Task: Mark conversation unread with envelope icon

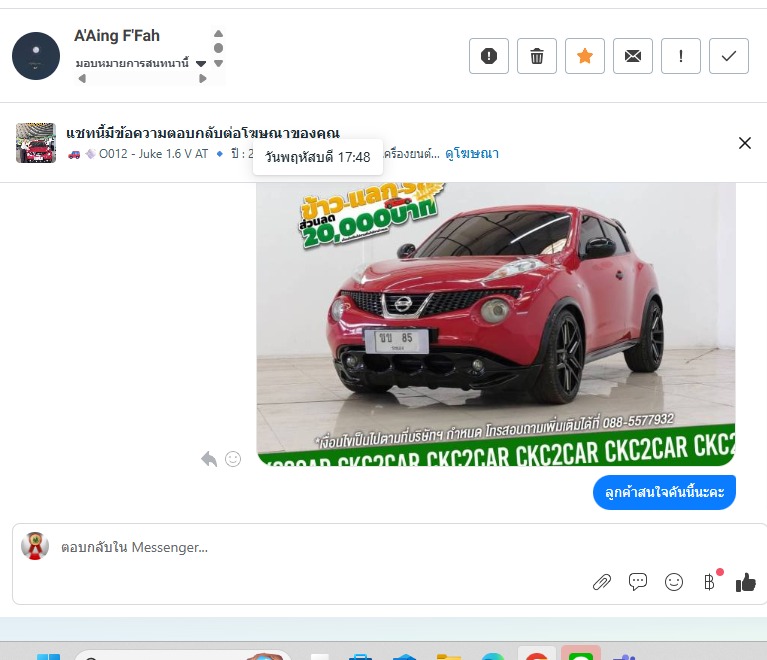Action: (x=632, y=56)
